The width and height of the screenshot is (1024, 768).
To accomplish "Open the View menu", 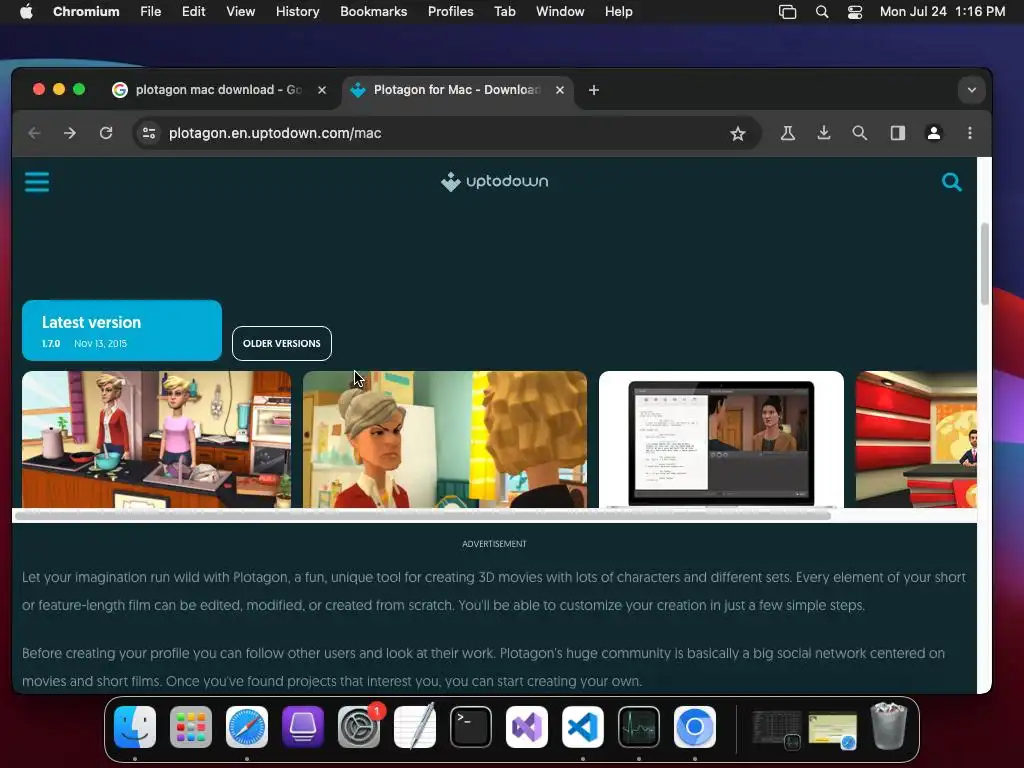I will point(240,12).
